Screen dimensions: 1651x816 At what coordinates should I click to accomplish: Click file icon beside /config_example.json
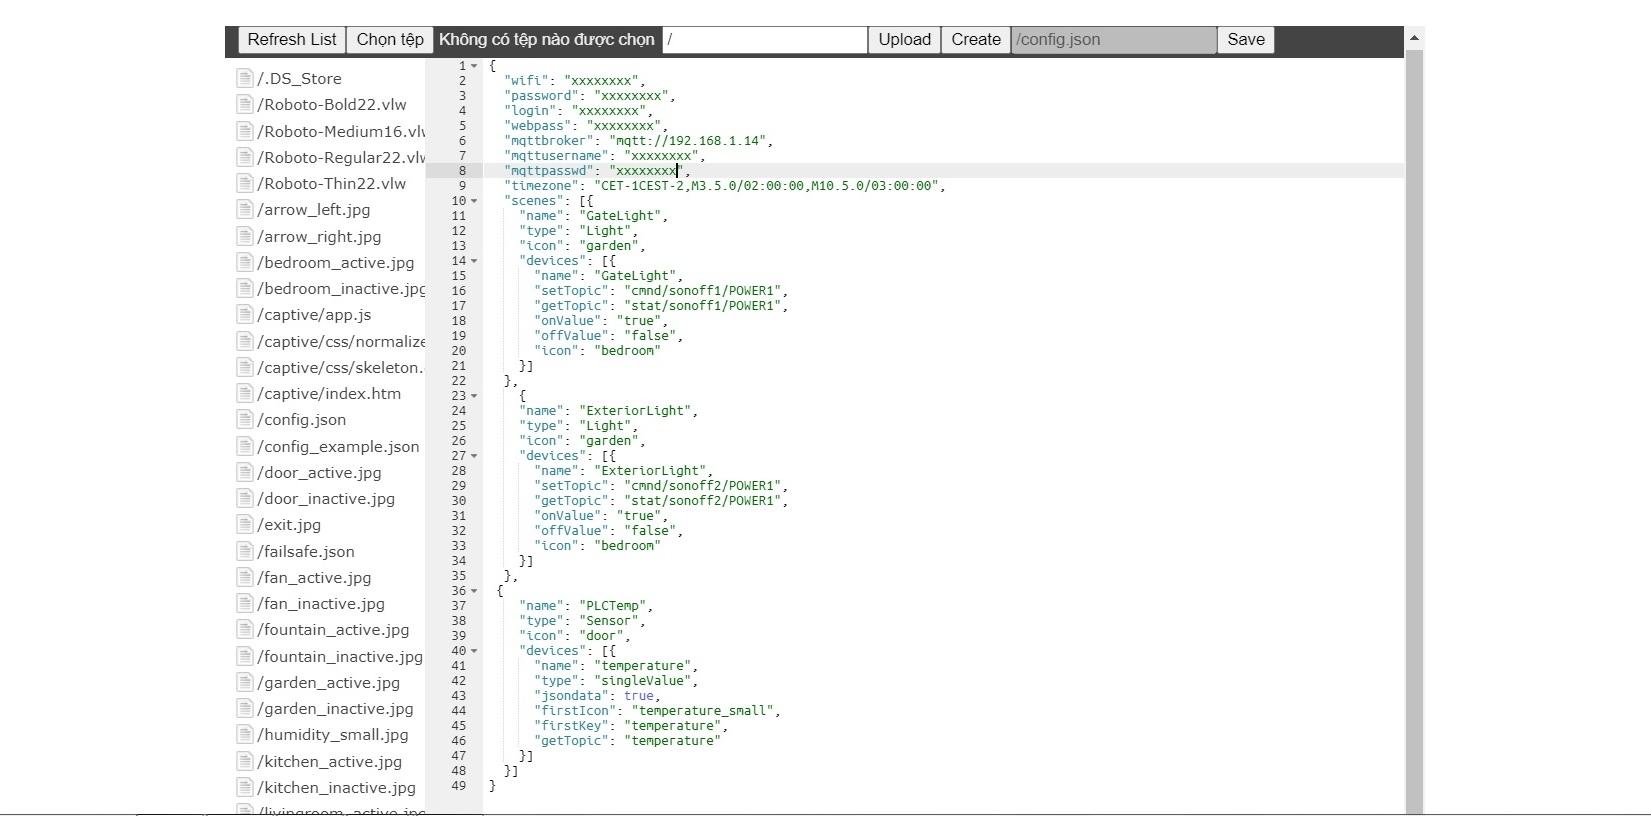(x=245, y=446)
